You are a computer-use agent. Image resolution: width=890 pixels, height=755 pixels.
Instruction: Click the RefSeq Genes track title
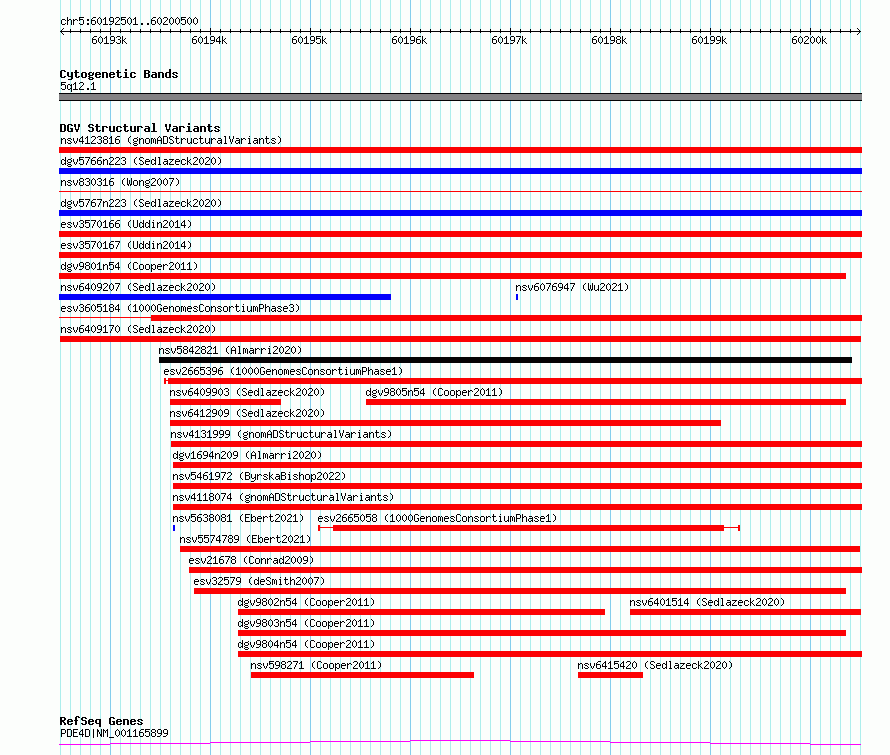click(x=101, y=722)
